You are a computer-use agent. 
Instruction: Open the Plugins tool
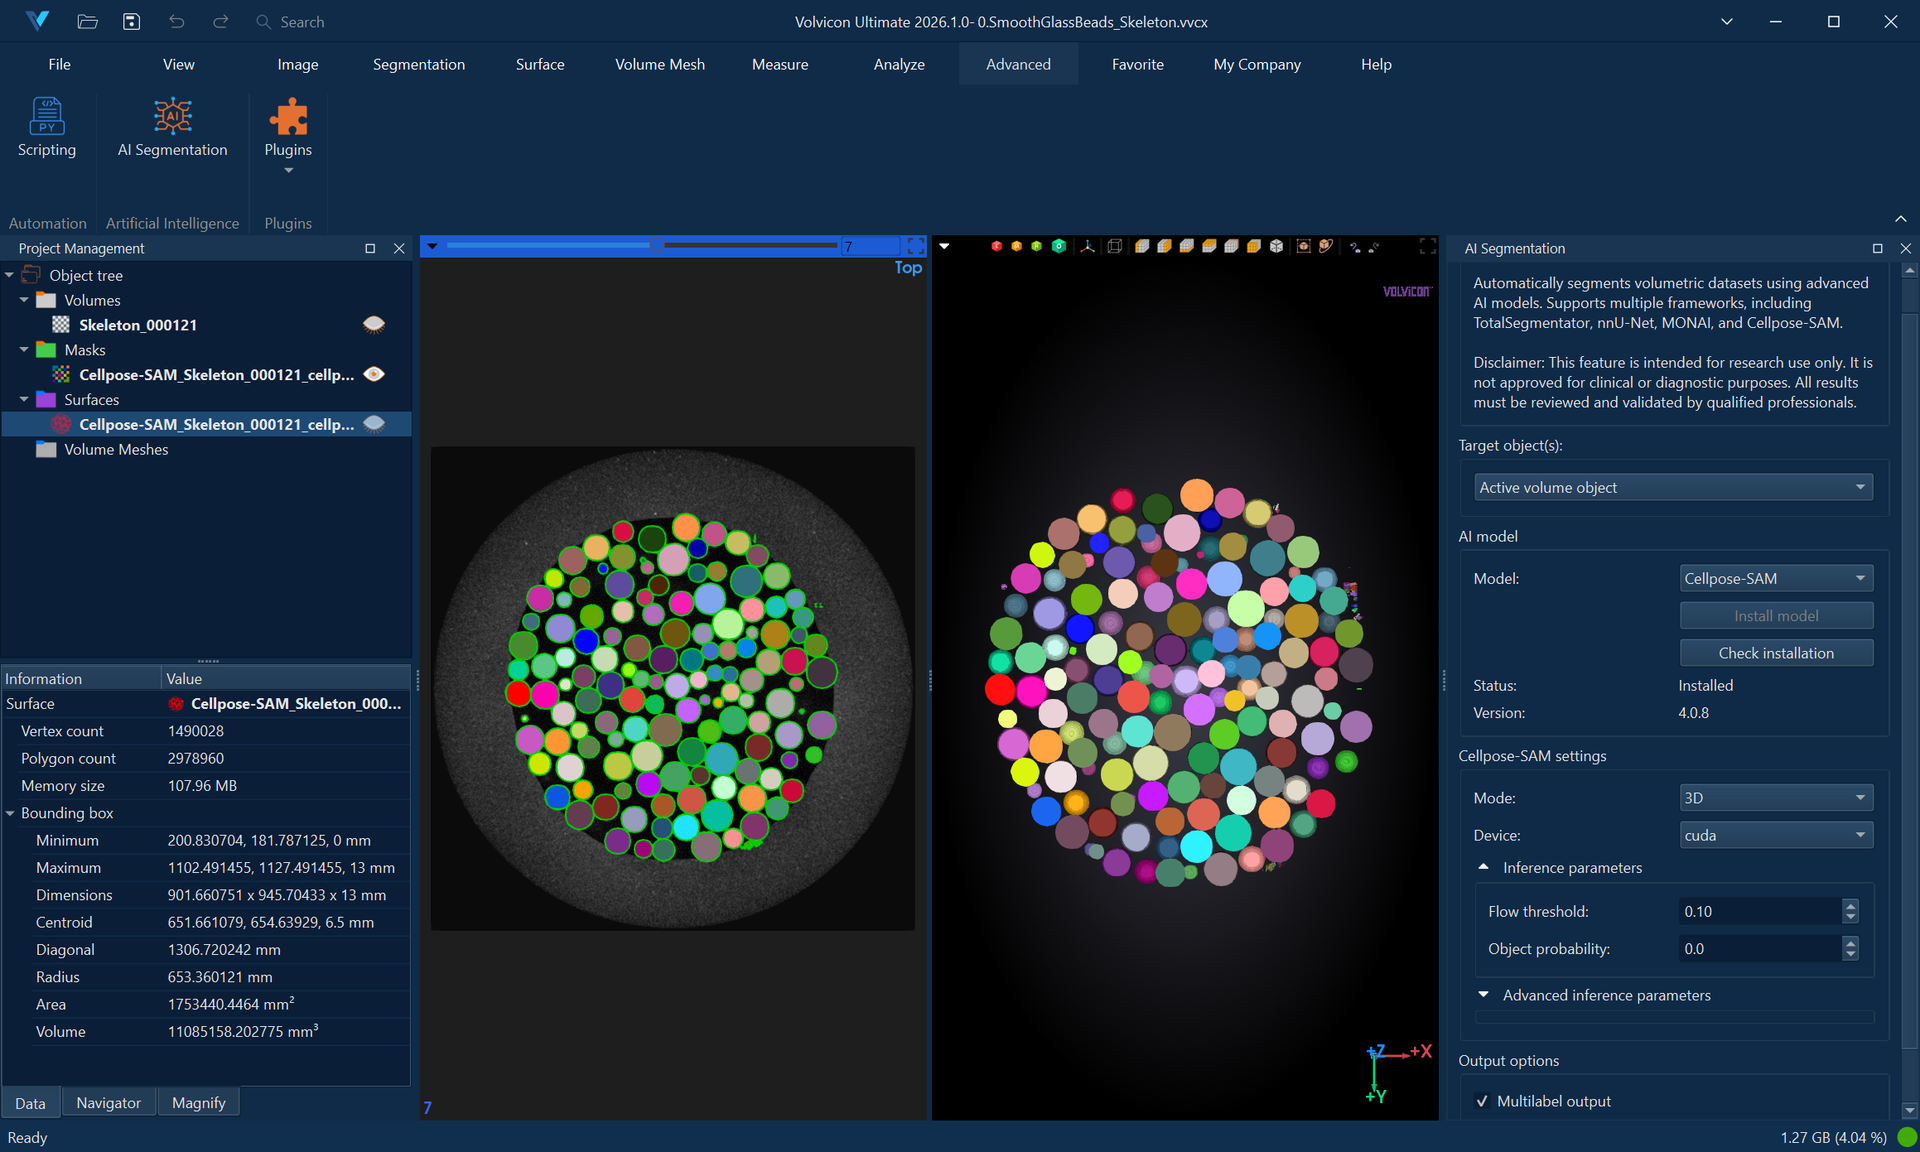[288, 125]
